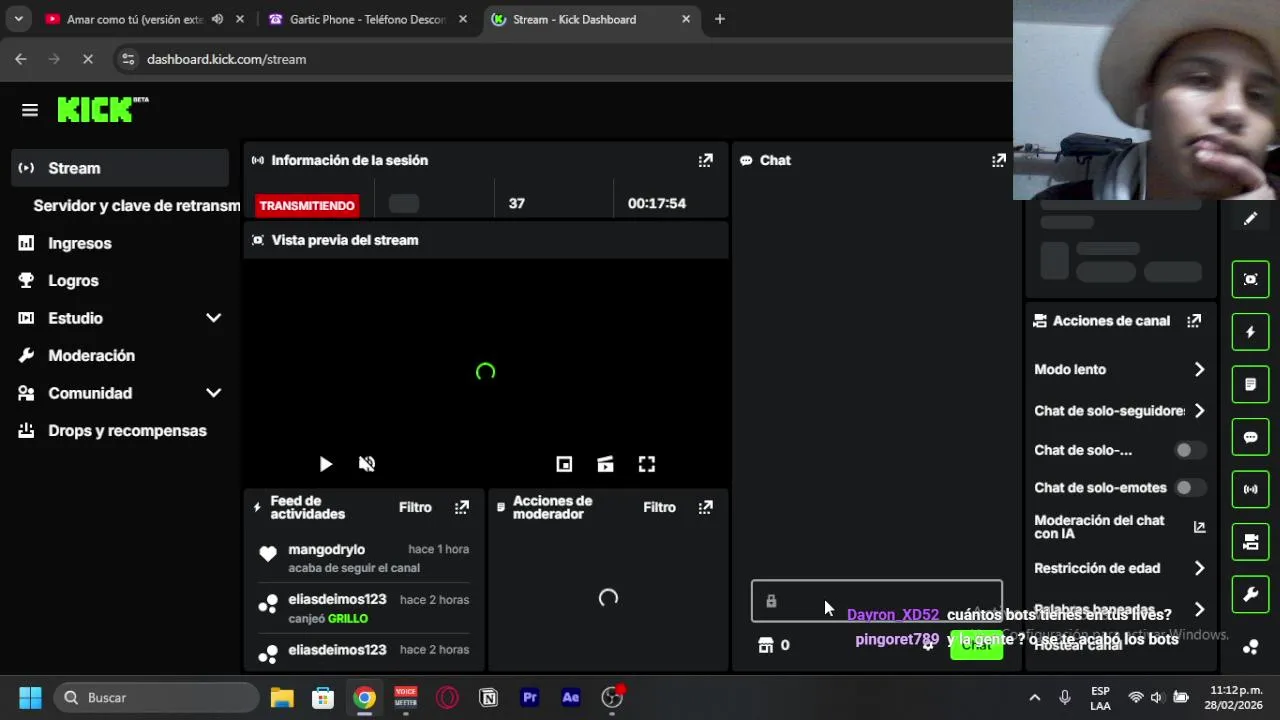
Task: Open File Explorer from taskbar
Action: pos(282,697)
